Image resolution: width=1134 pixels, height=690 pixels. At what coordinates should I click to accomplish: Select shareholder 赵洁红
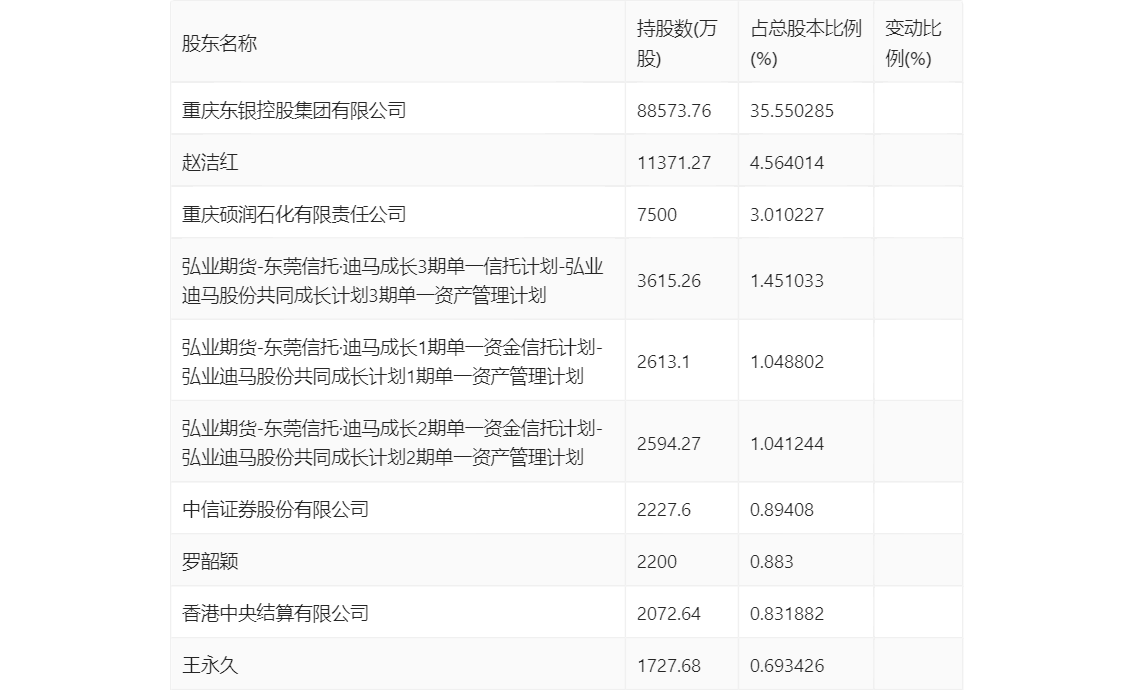(210, 162)
